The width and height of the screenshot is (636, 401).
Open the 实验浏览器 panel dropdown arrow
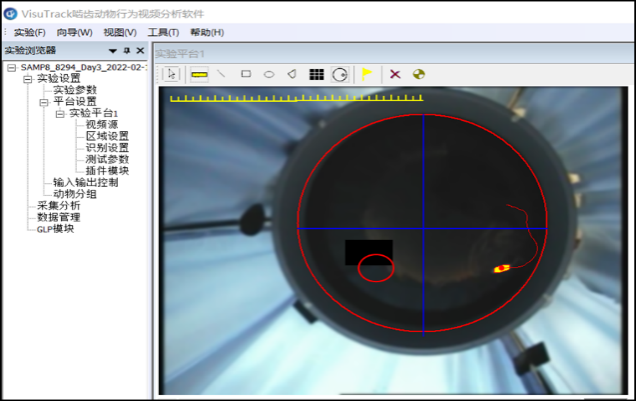coord(113,51)
